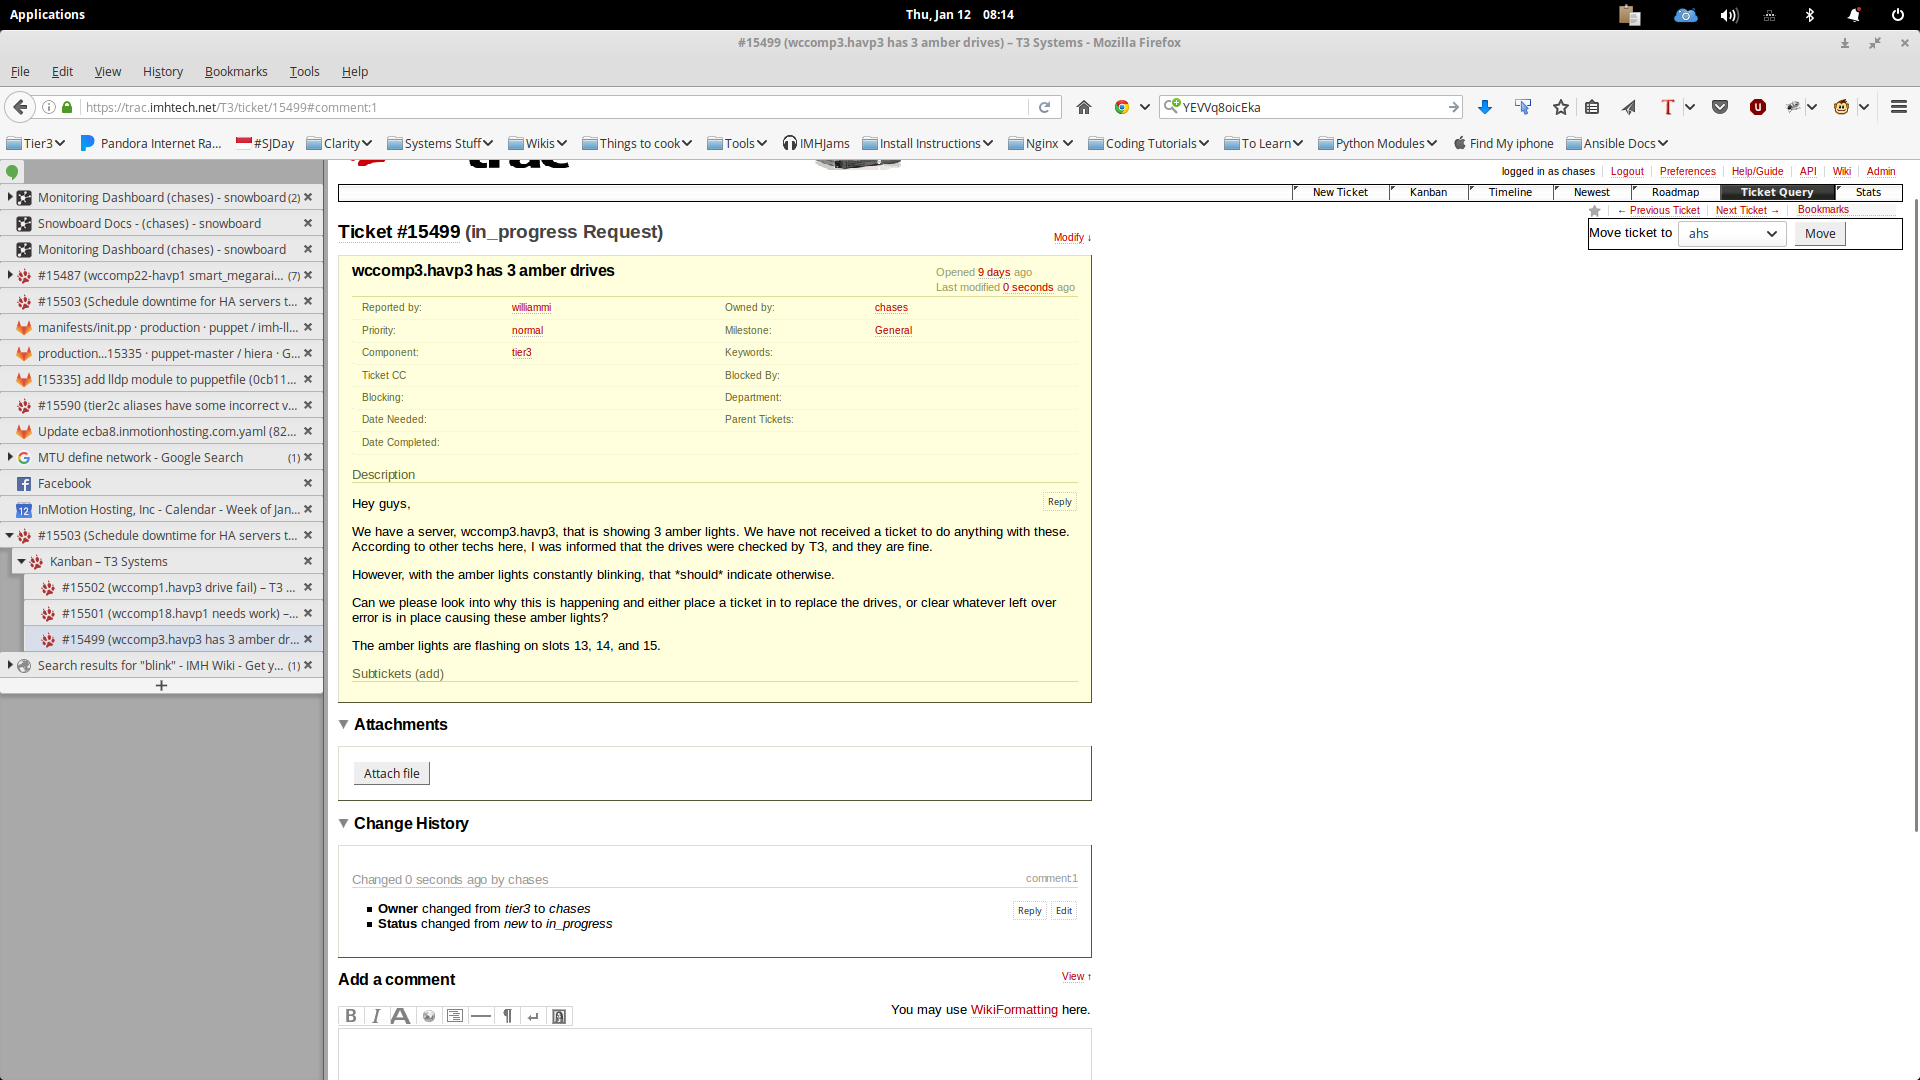Click the new paragraph pilcrow icon
This screenshot has width=1920, height=1080.
(x=507, y=1016)
